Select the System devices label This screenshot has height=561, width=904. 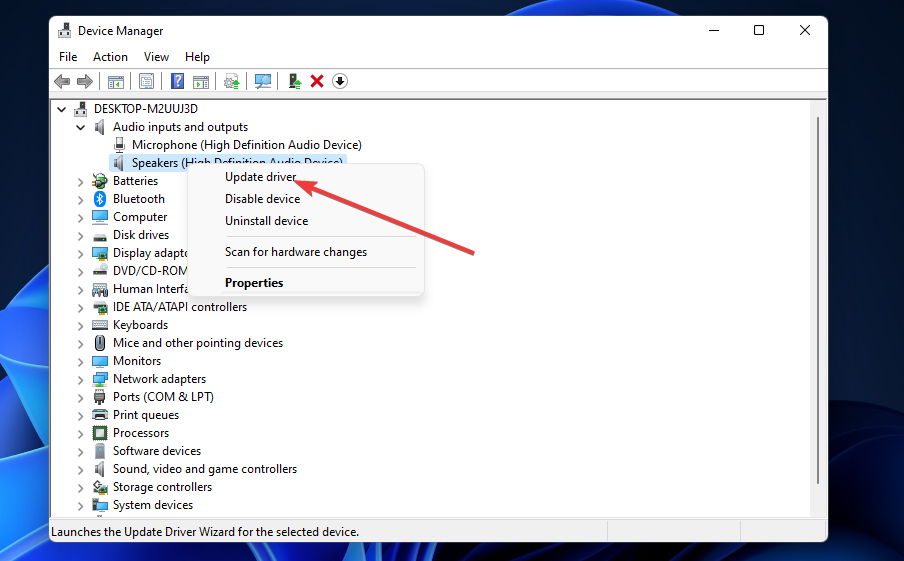coord(153,505)
